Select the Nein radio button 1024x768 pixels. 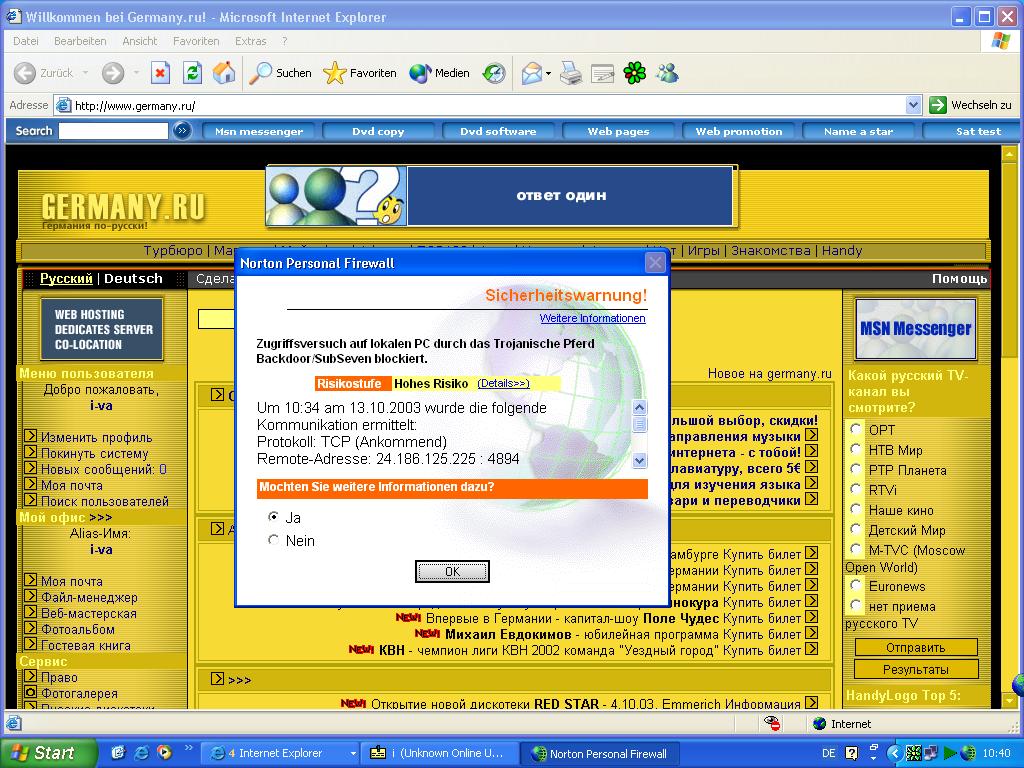[x=274, y=539]
